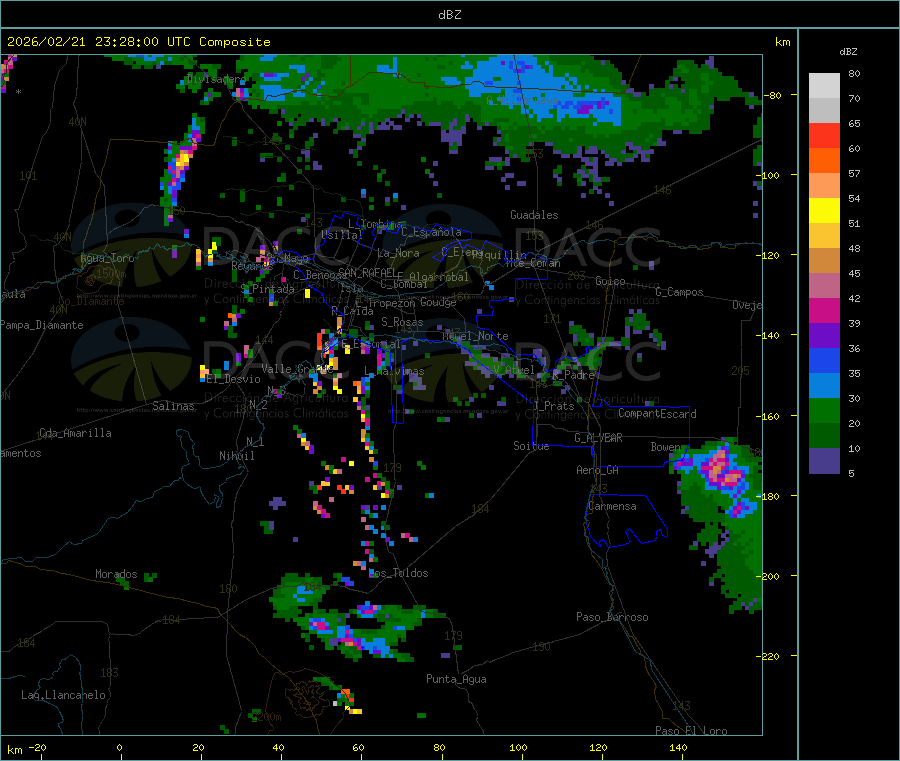Click the magenta 39-42 dBZ legend swatch

pyautogui.click(x=824, y=310)
